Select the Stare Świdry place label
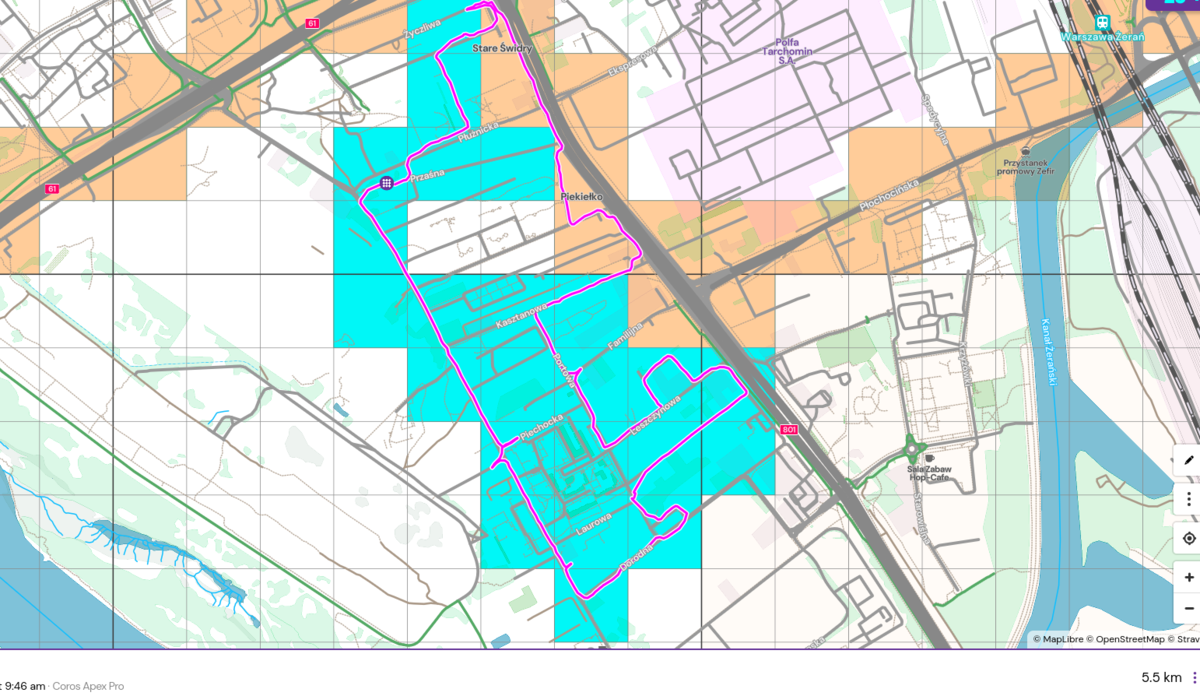The height and width of the screenshot is (696, 1200). [x=502, y=47]
